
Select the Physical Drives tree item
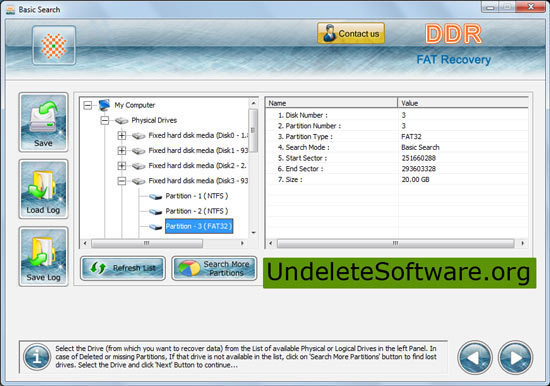point(154,120)
